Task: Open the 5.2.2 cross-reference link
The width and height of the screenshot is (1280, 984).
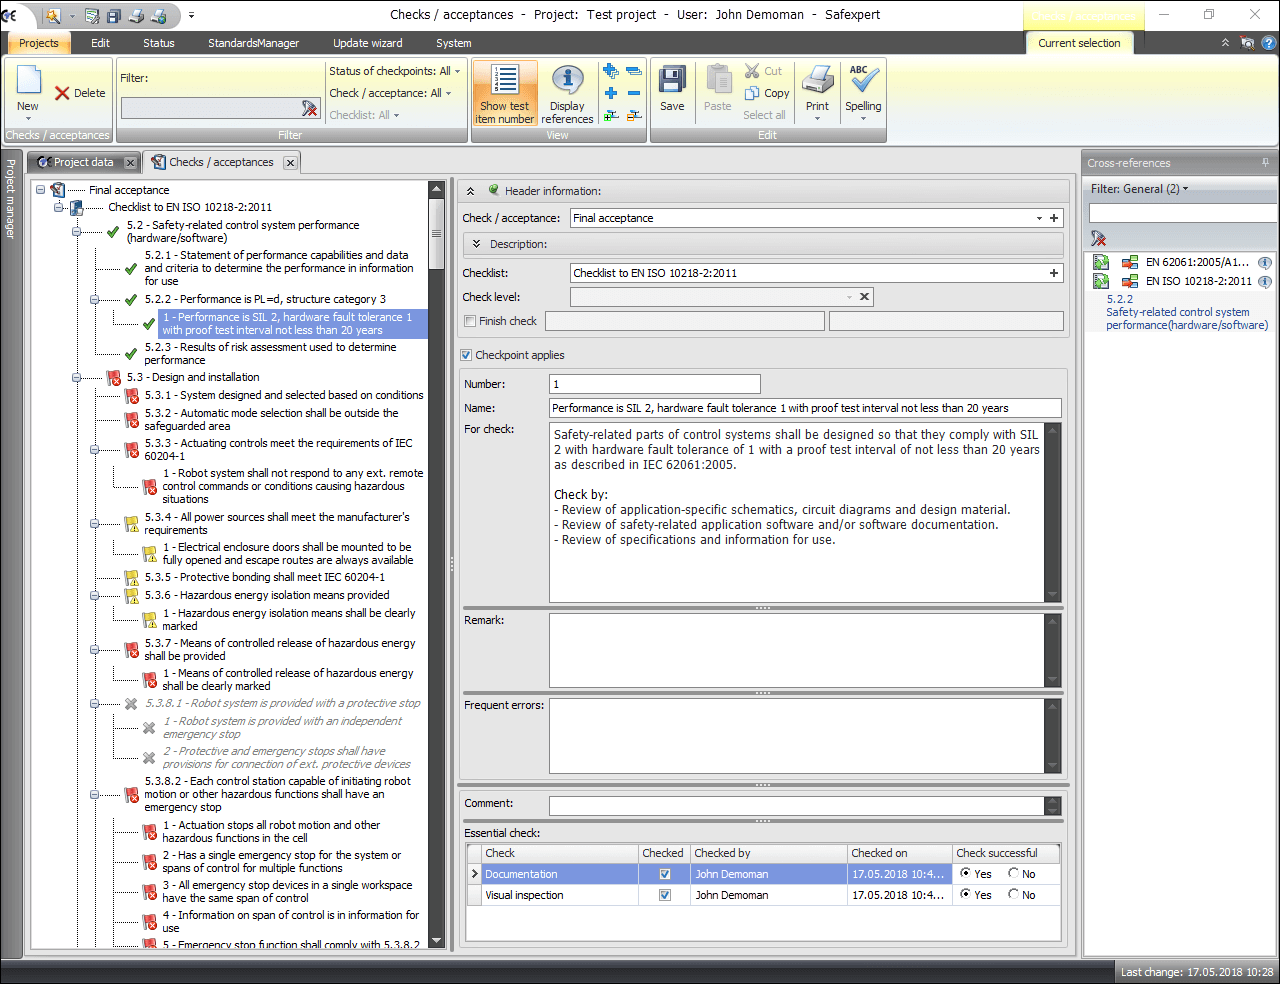Action: click(x=1119, y=299)
